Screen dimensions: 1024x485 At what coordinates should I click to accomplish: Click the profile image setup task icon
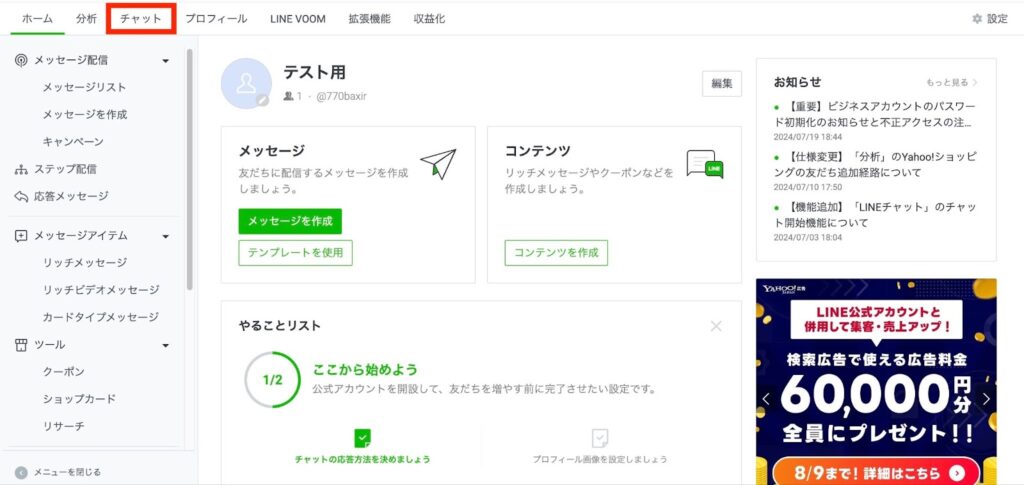point(600,437)
